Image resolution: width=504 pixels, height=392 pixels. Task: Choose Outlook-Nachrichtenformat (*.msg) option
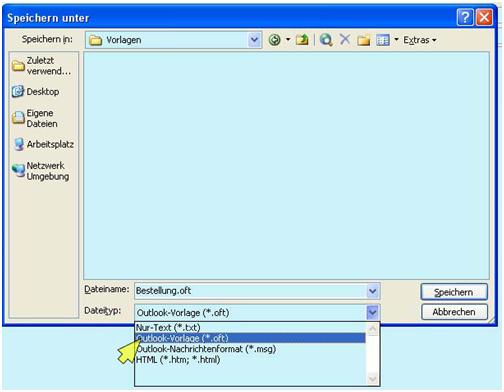click(x=250, y=349)
